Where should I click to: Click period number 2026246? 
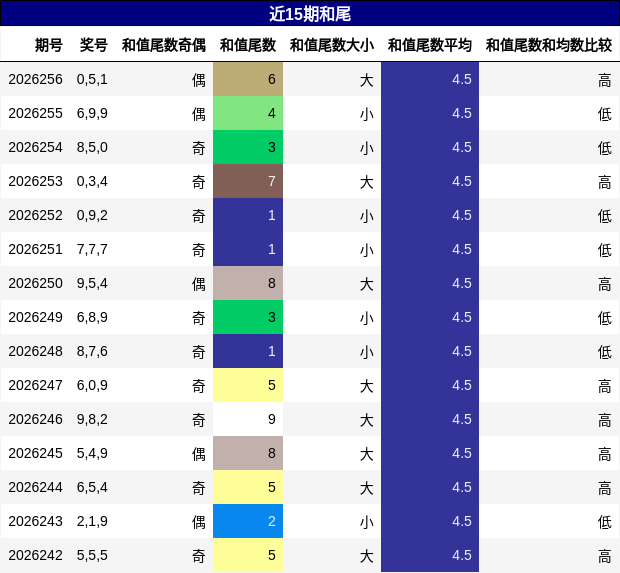click(x=35, y=419)
